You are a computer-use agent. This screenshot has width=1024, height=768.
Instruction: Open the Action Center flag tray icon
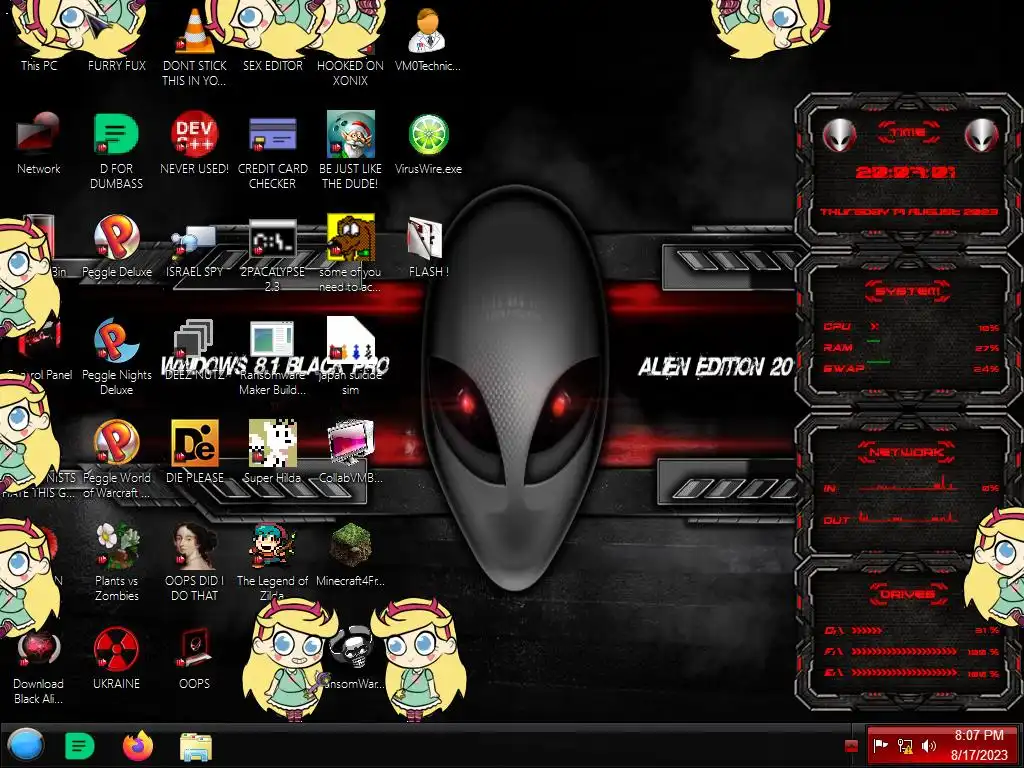click(x=881, y=746)
